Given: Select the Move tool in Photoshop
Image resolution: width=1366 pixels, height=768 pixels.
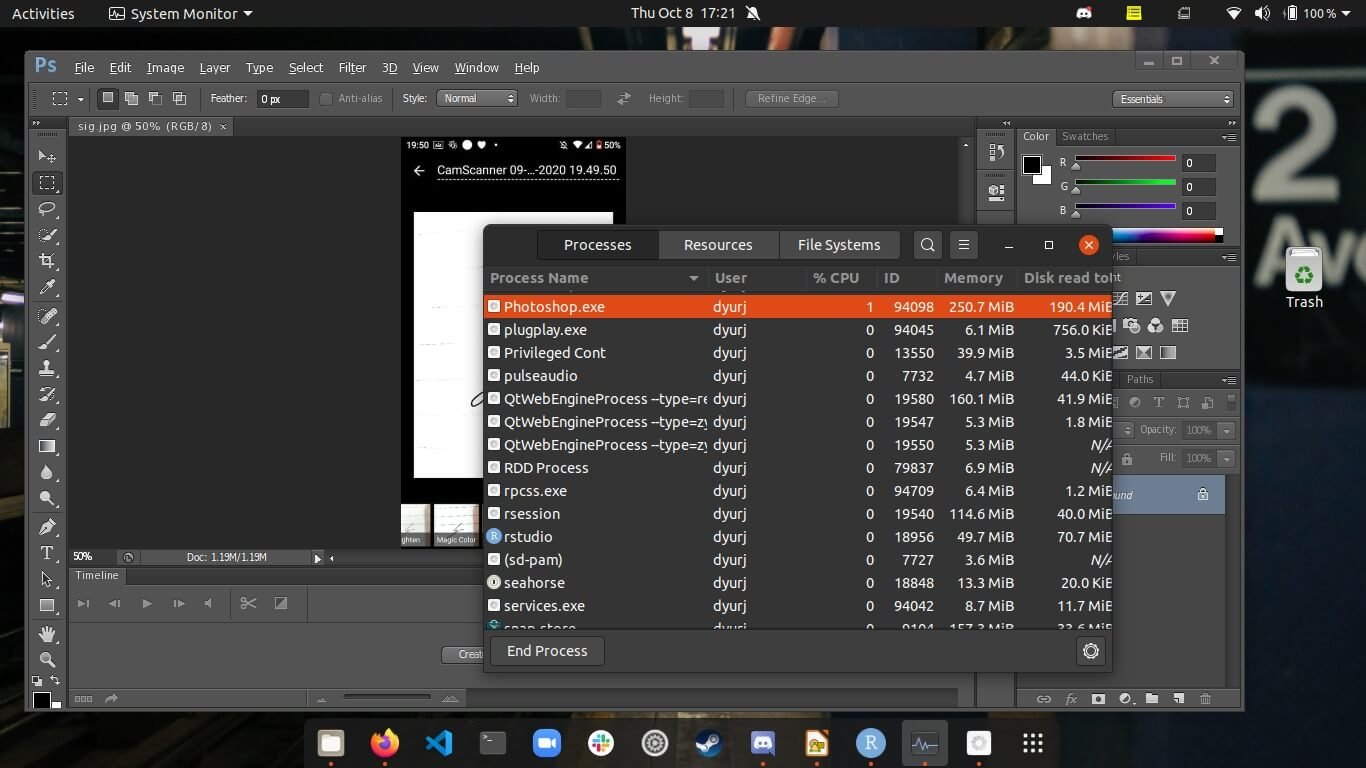Looking at the screenshot, I should tap(47, 156).
